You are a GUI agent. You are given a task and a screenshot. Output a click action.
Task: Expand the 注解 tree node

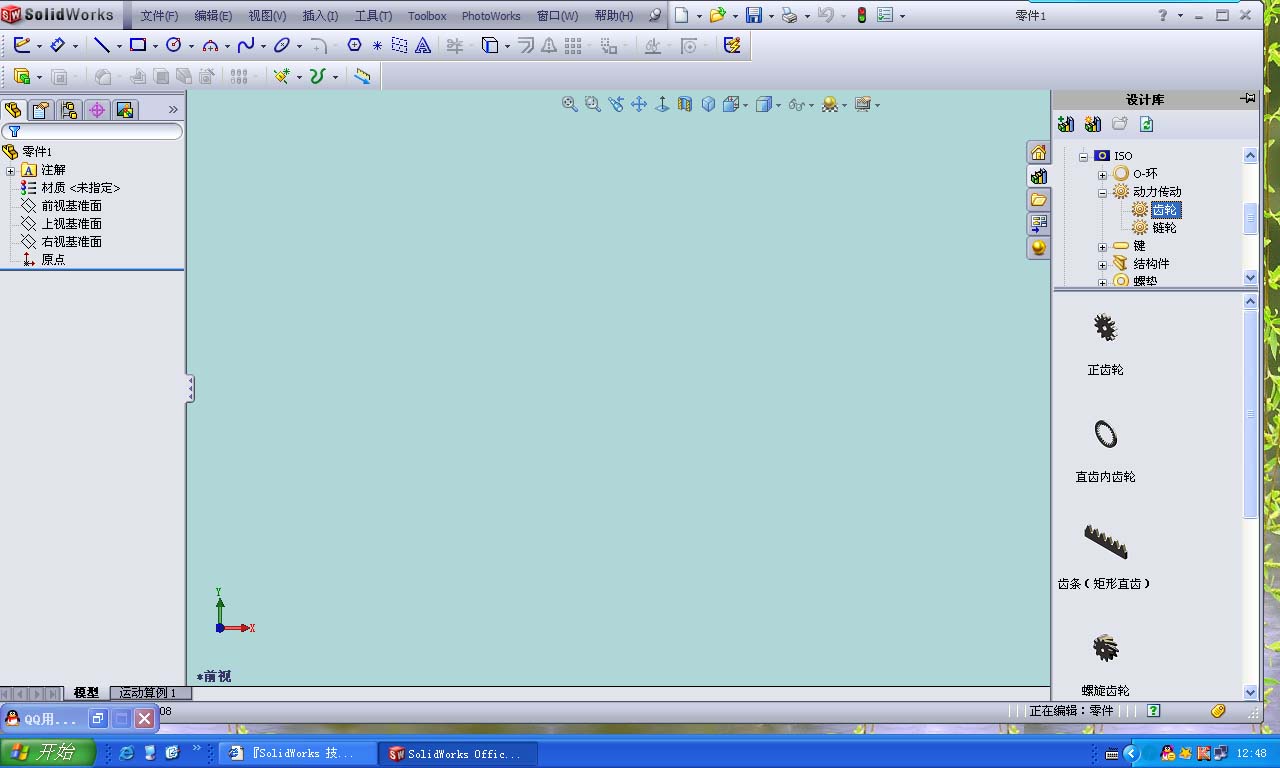(11, 171)
